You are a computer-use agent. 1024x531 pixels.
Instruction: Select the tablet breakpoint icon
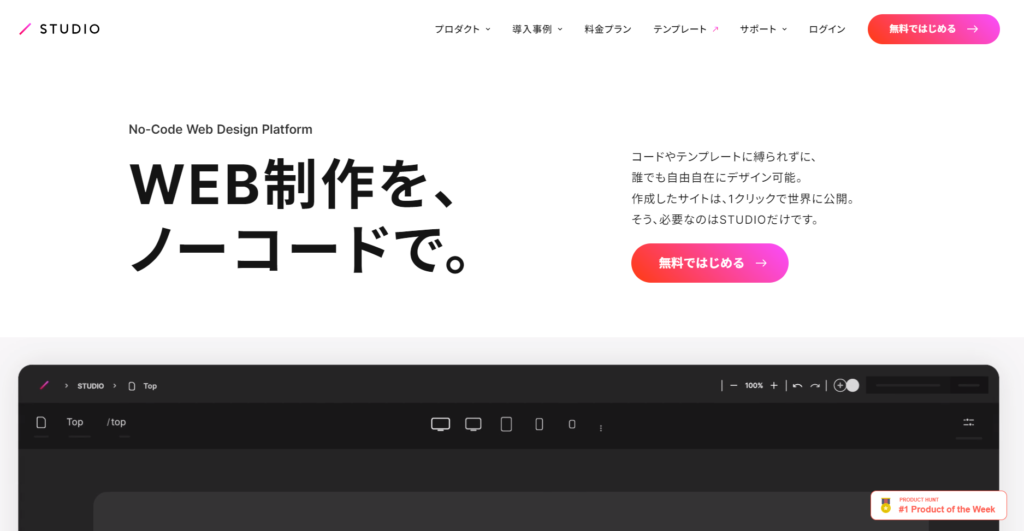coord(506,425)
